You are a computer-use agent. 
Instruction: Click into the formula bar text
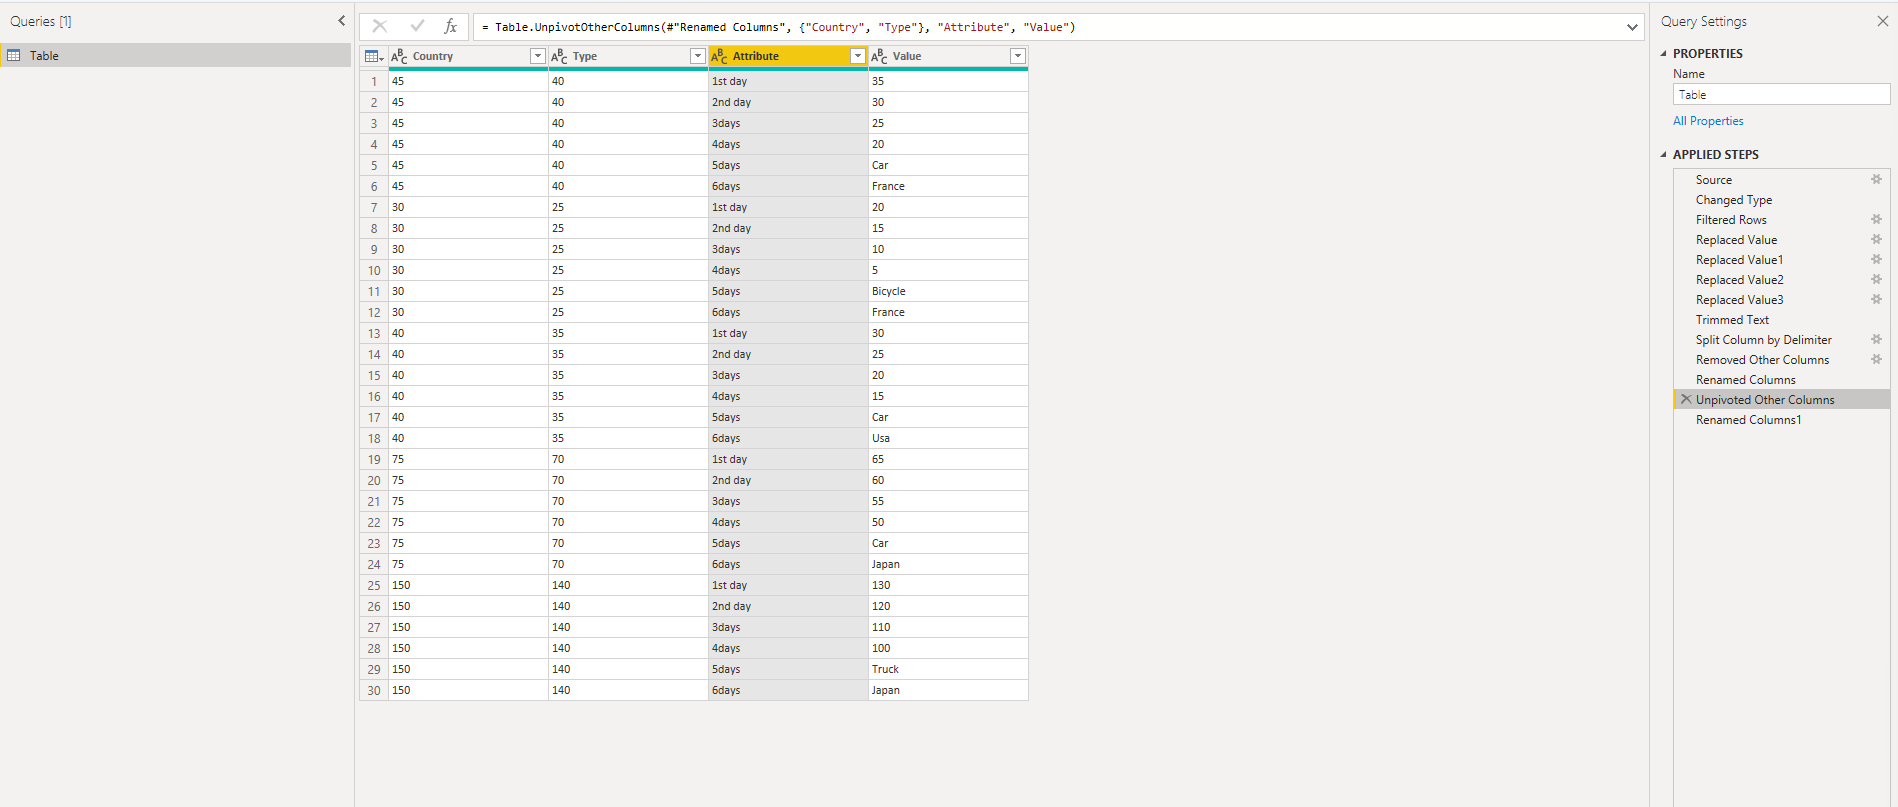click(1050, 27)
